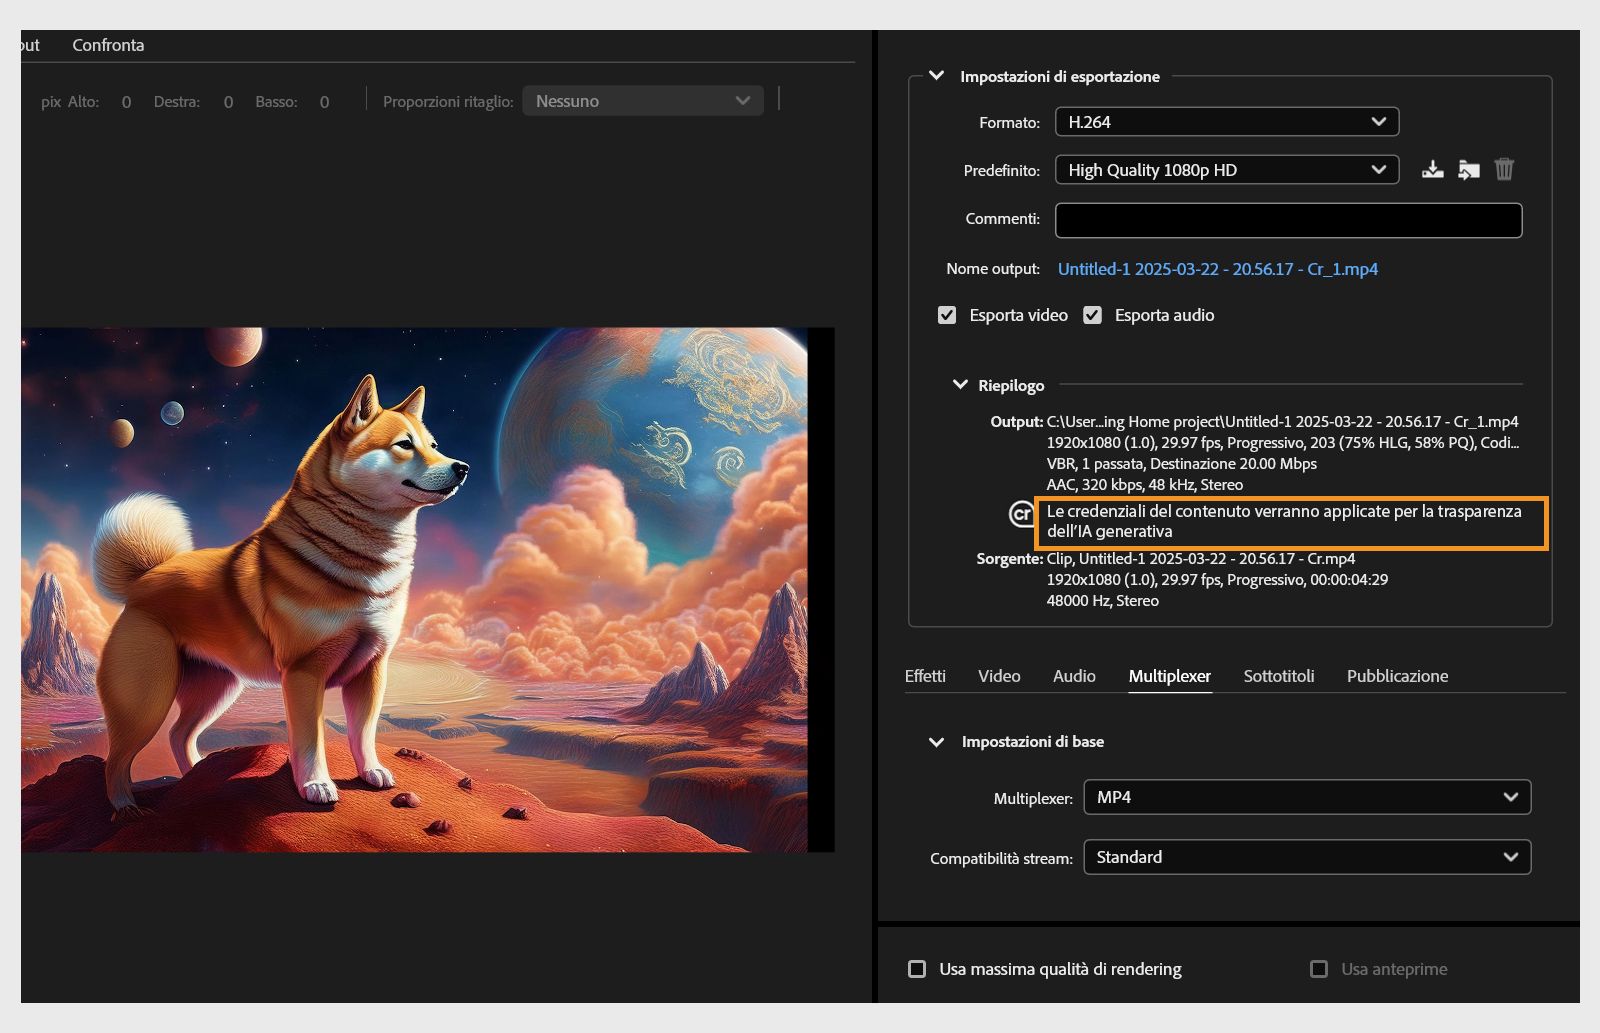Delete preset using the trash icon
Screen dimensions: 1600x1033
[1503, 169]
